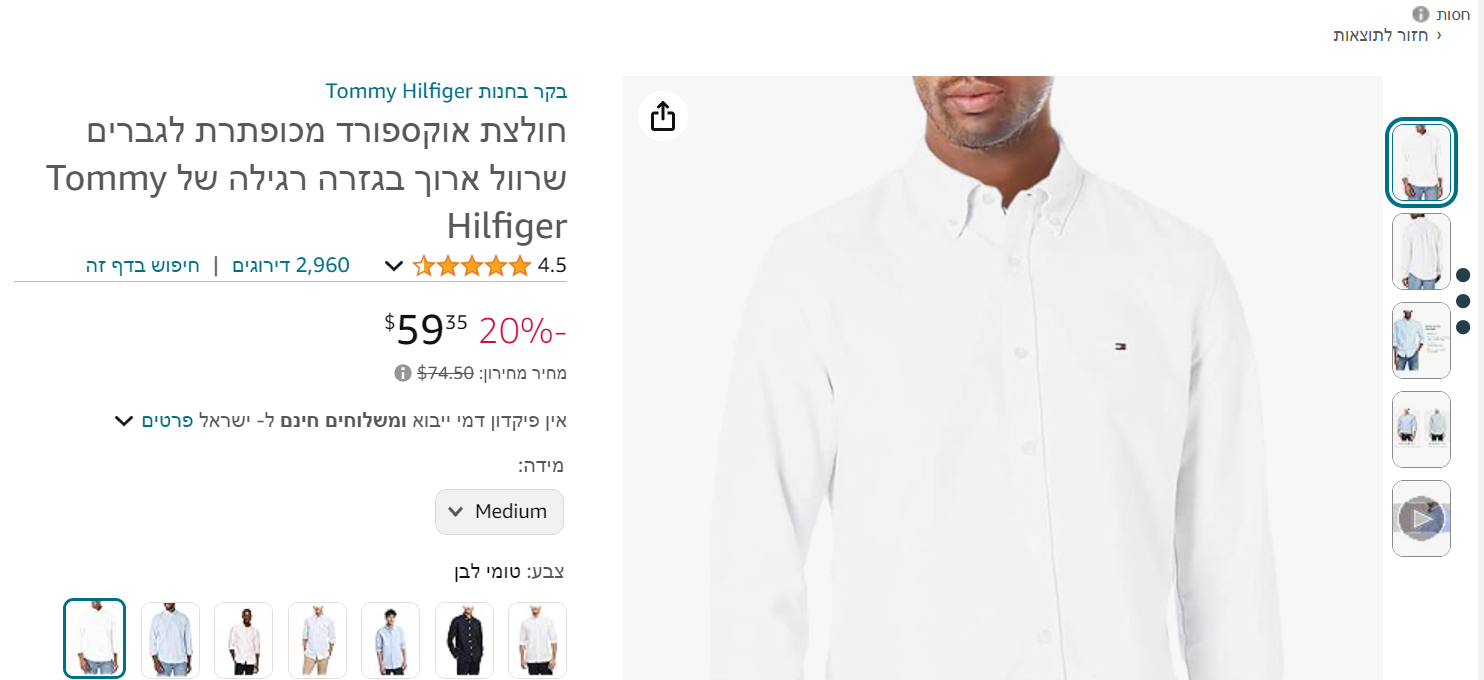Select the shirt with khaki pants swatch

pos(317,640)
